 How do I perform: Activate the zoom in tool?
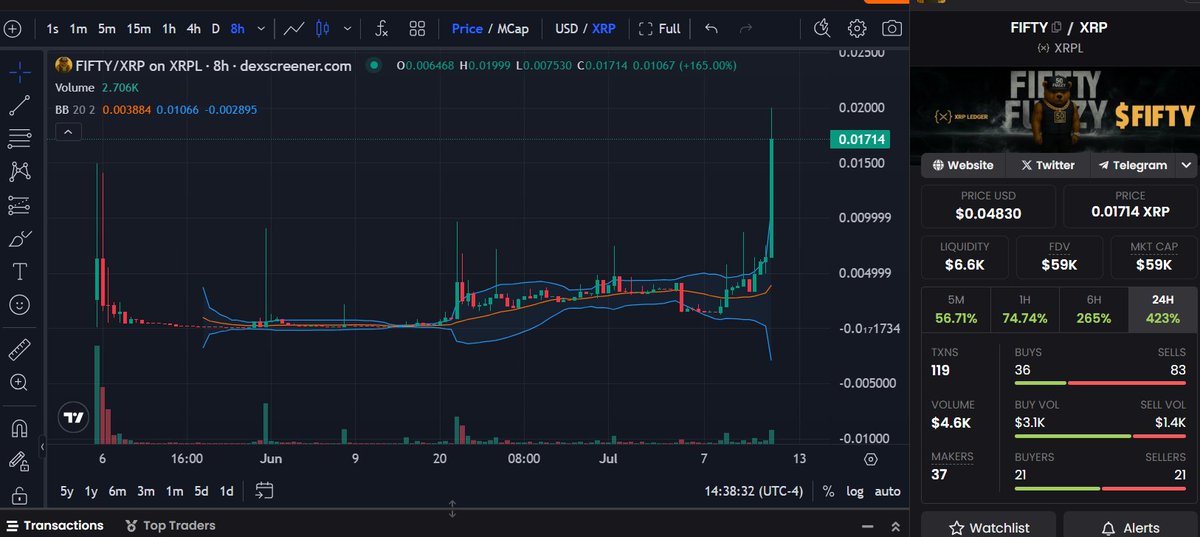pyautogui.click(x=19, y=382)
